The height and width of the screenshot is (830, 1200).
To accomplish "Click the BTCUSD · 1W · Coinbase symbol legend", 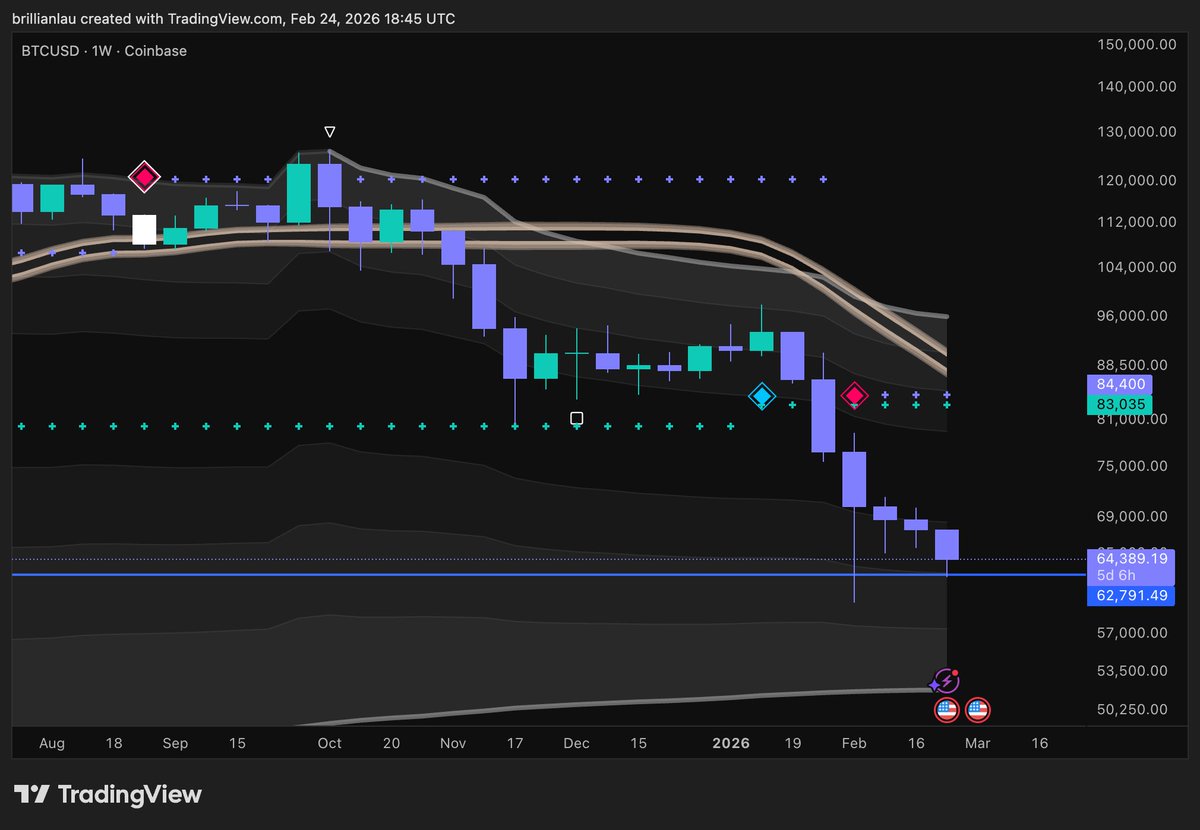I will (x=104, y=50).
